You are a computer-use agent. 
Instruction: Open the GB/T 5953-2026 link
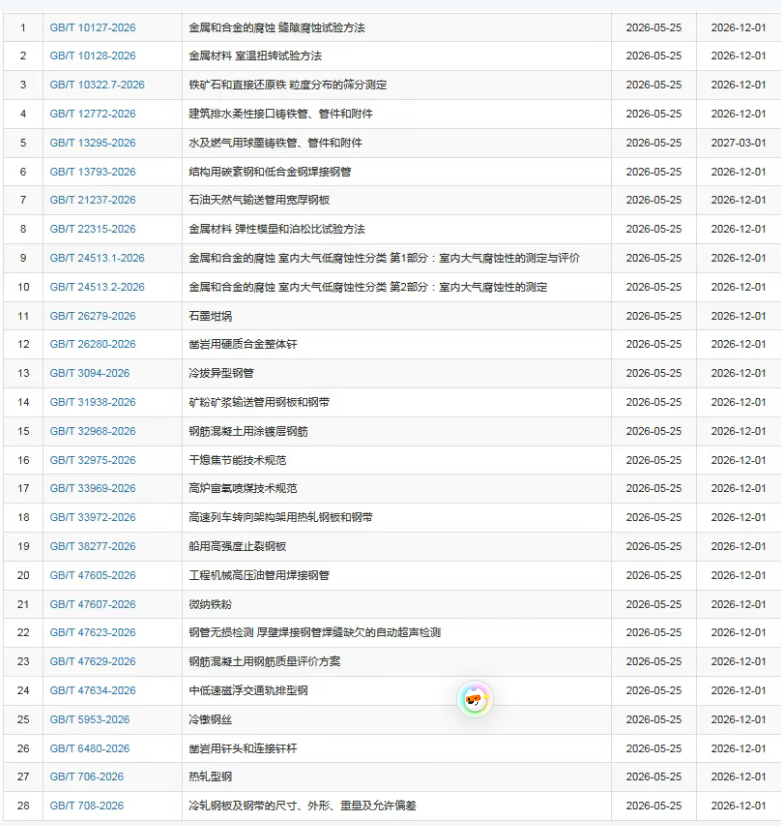coord(90,719)
